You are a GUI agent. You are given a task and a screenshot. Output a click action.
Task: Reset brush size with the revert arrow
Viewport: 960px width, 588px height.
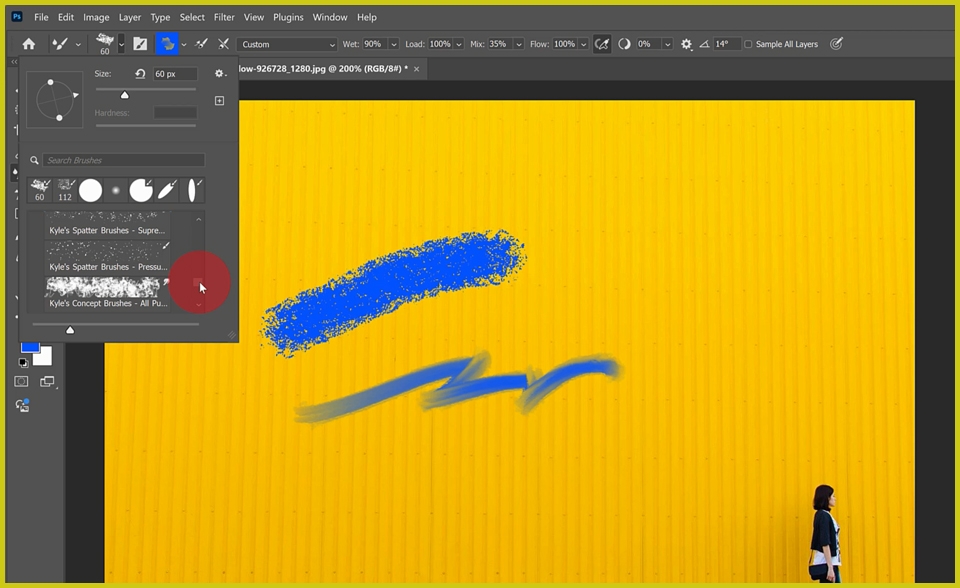click(x=140, y=74)
